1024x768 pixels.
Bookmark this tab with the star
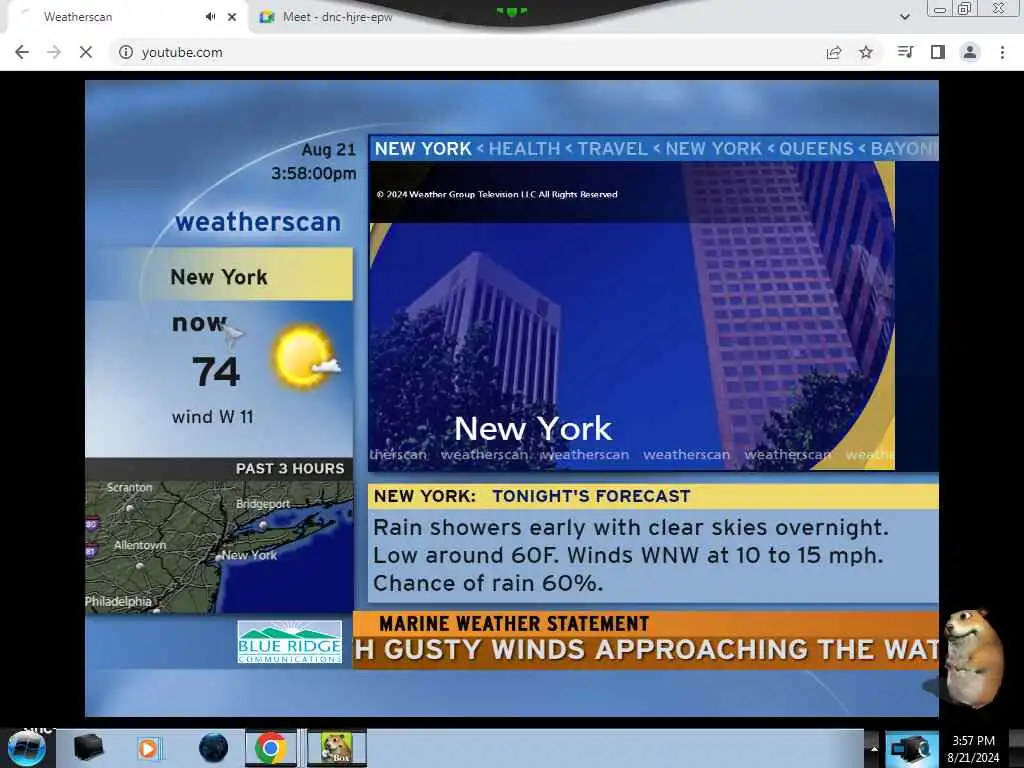[x=866, y=52]
